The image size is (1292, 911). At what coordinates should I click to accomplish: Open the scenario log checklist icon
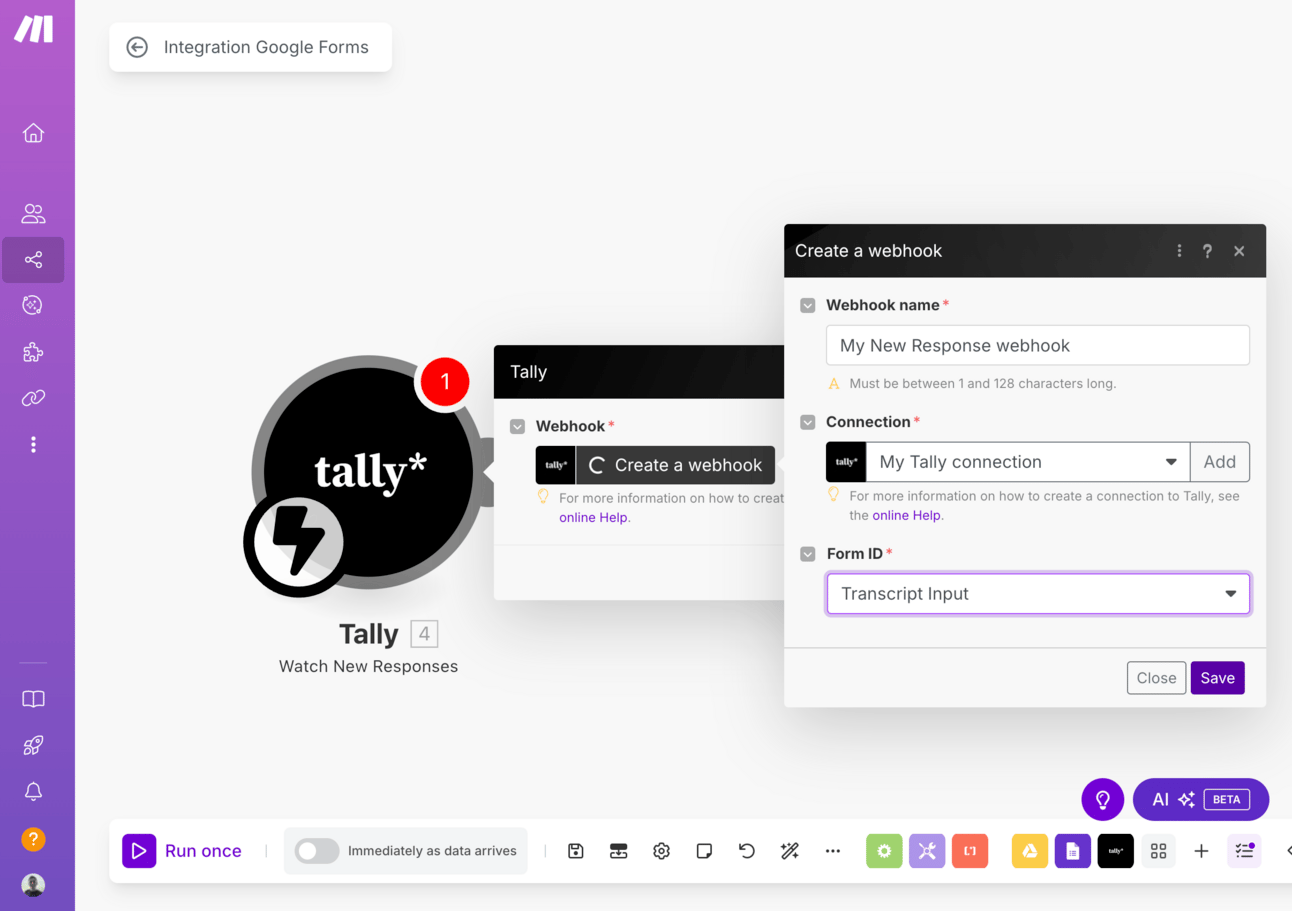1245,851
